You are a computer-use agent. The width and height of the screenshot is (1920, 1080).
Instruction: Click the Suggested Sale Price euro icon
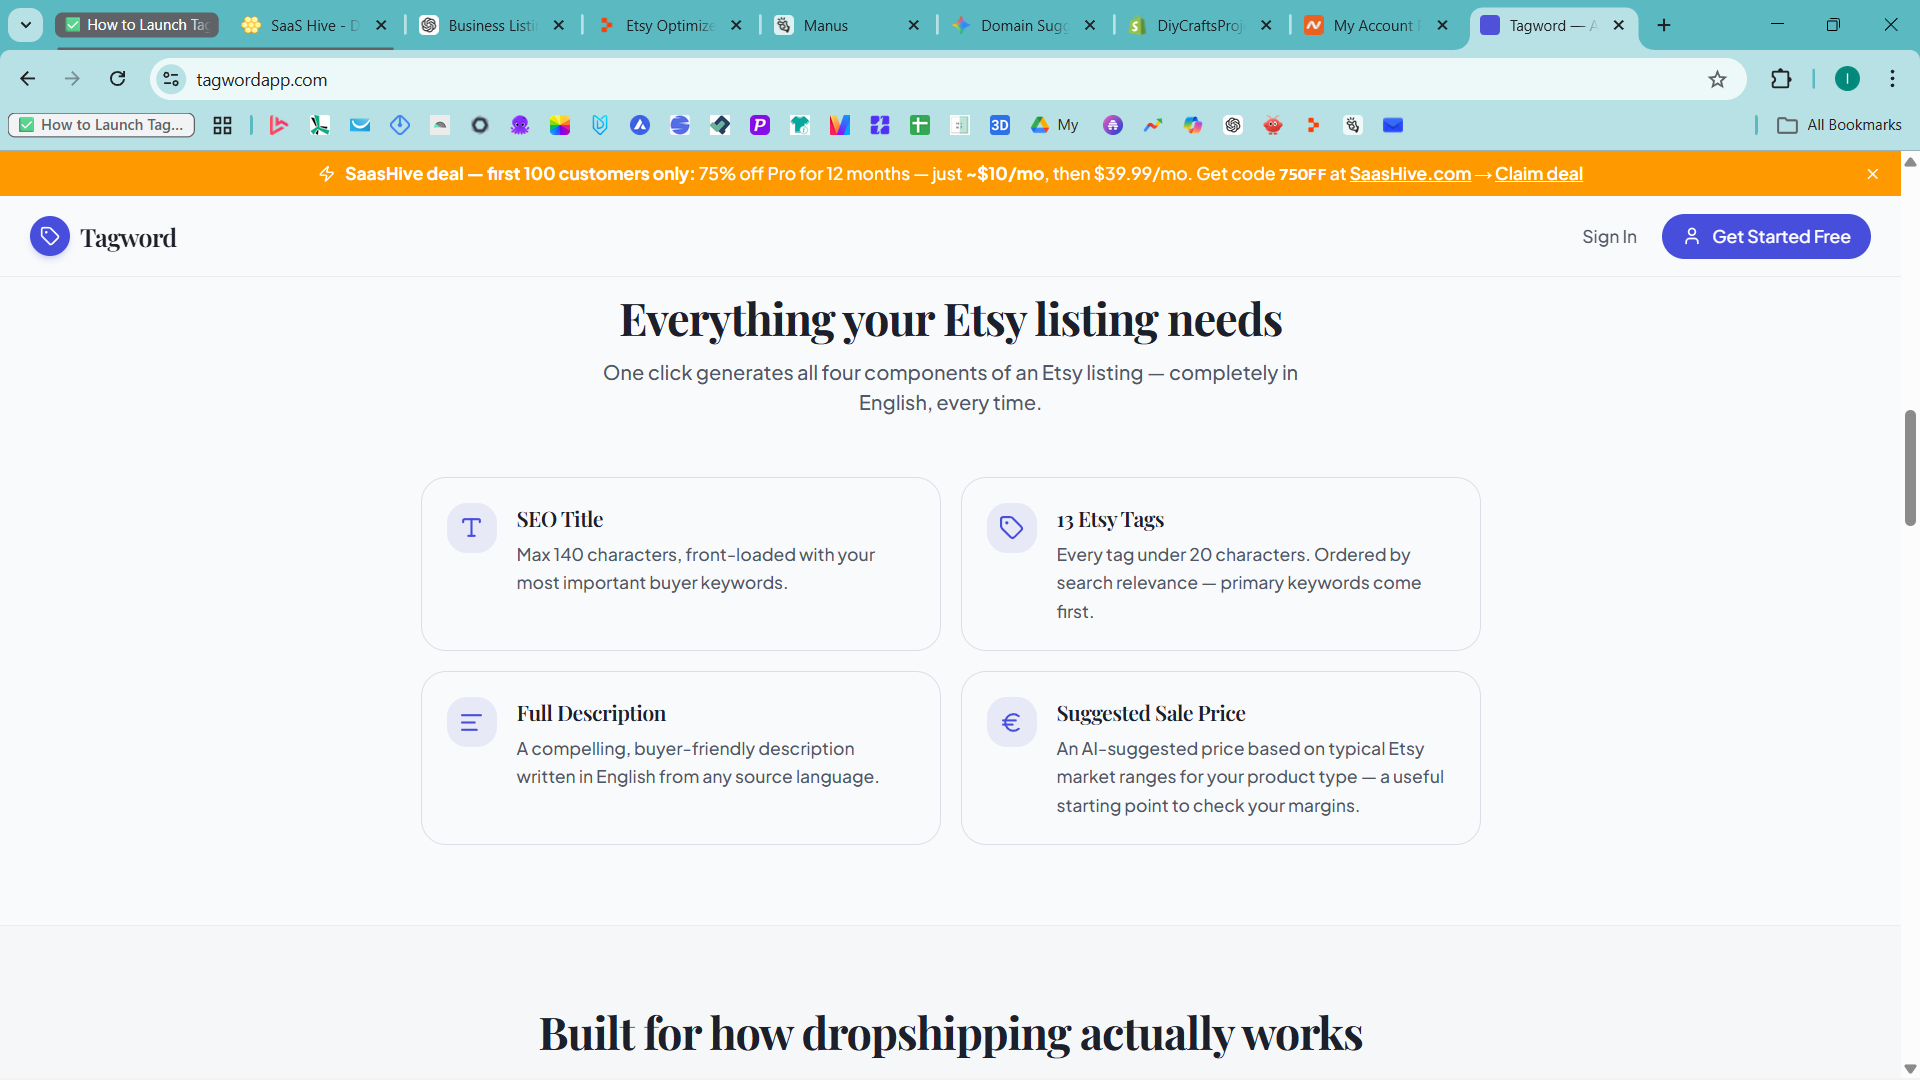click(x=1012, y=722)
